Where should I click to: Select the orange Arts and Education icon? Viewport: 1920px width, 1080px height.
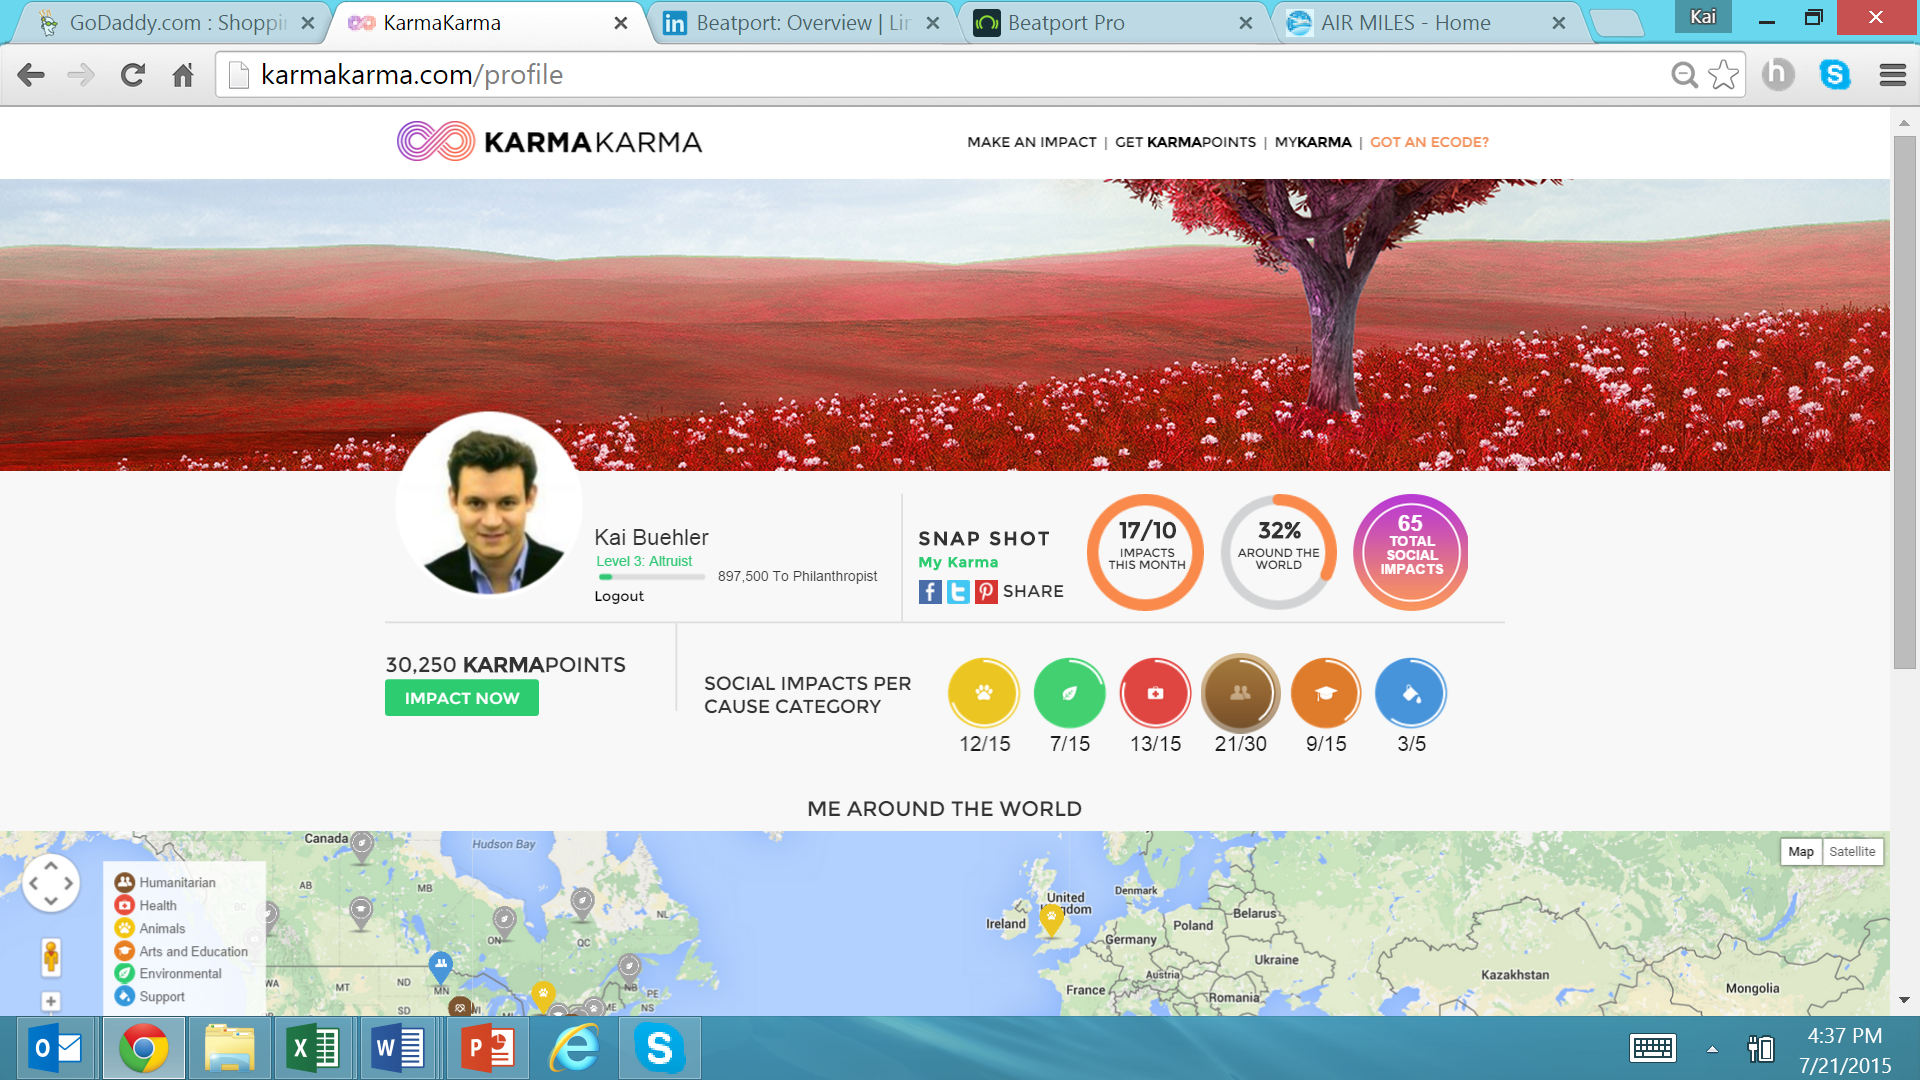[1326, 693]
